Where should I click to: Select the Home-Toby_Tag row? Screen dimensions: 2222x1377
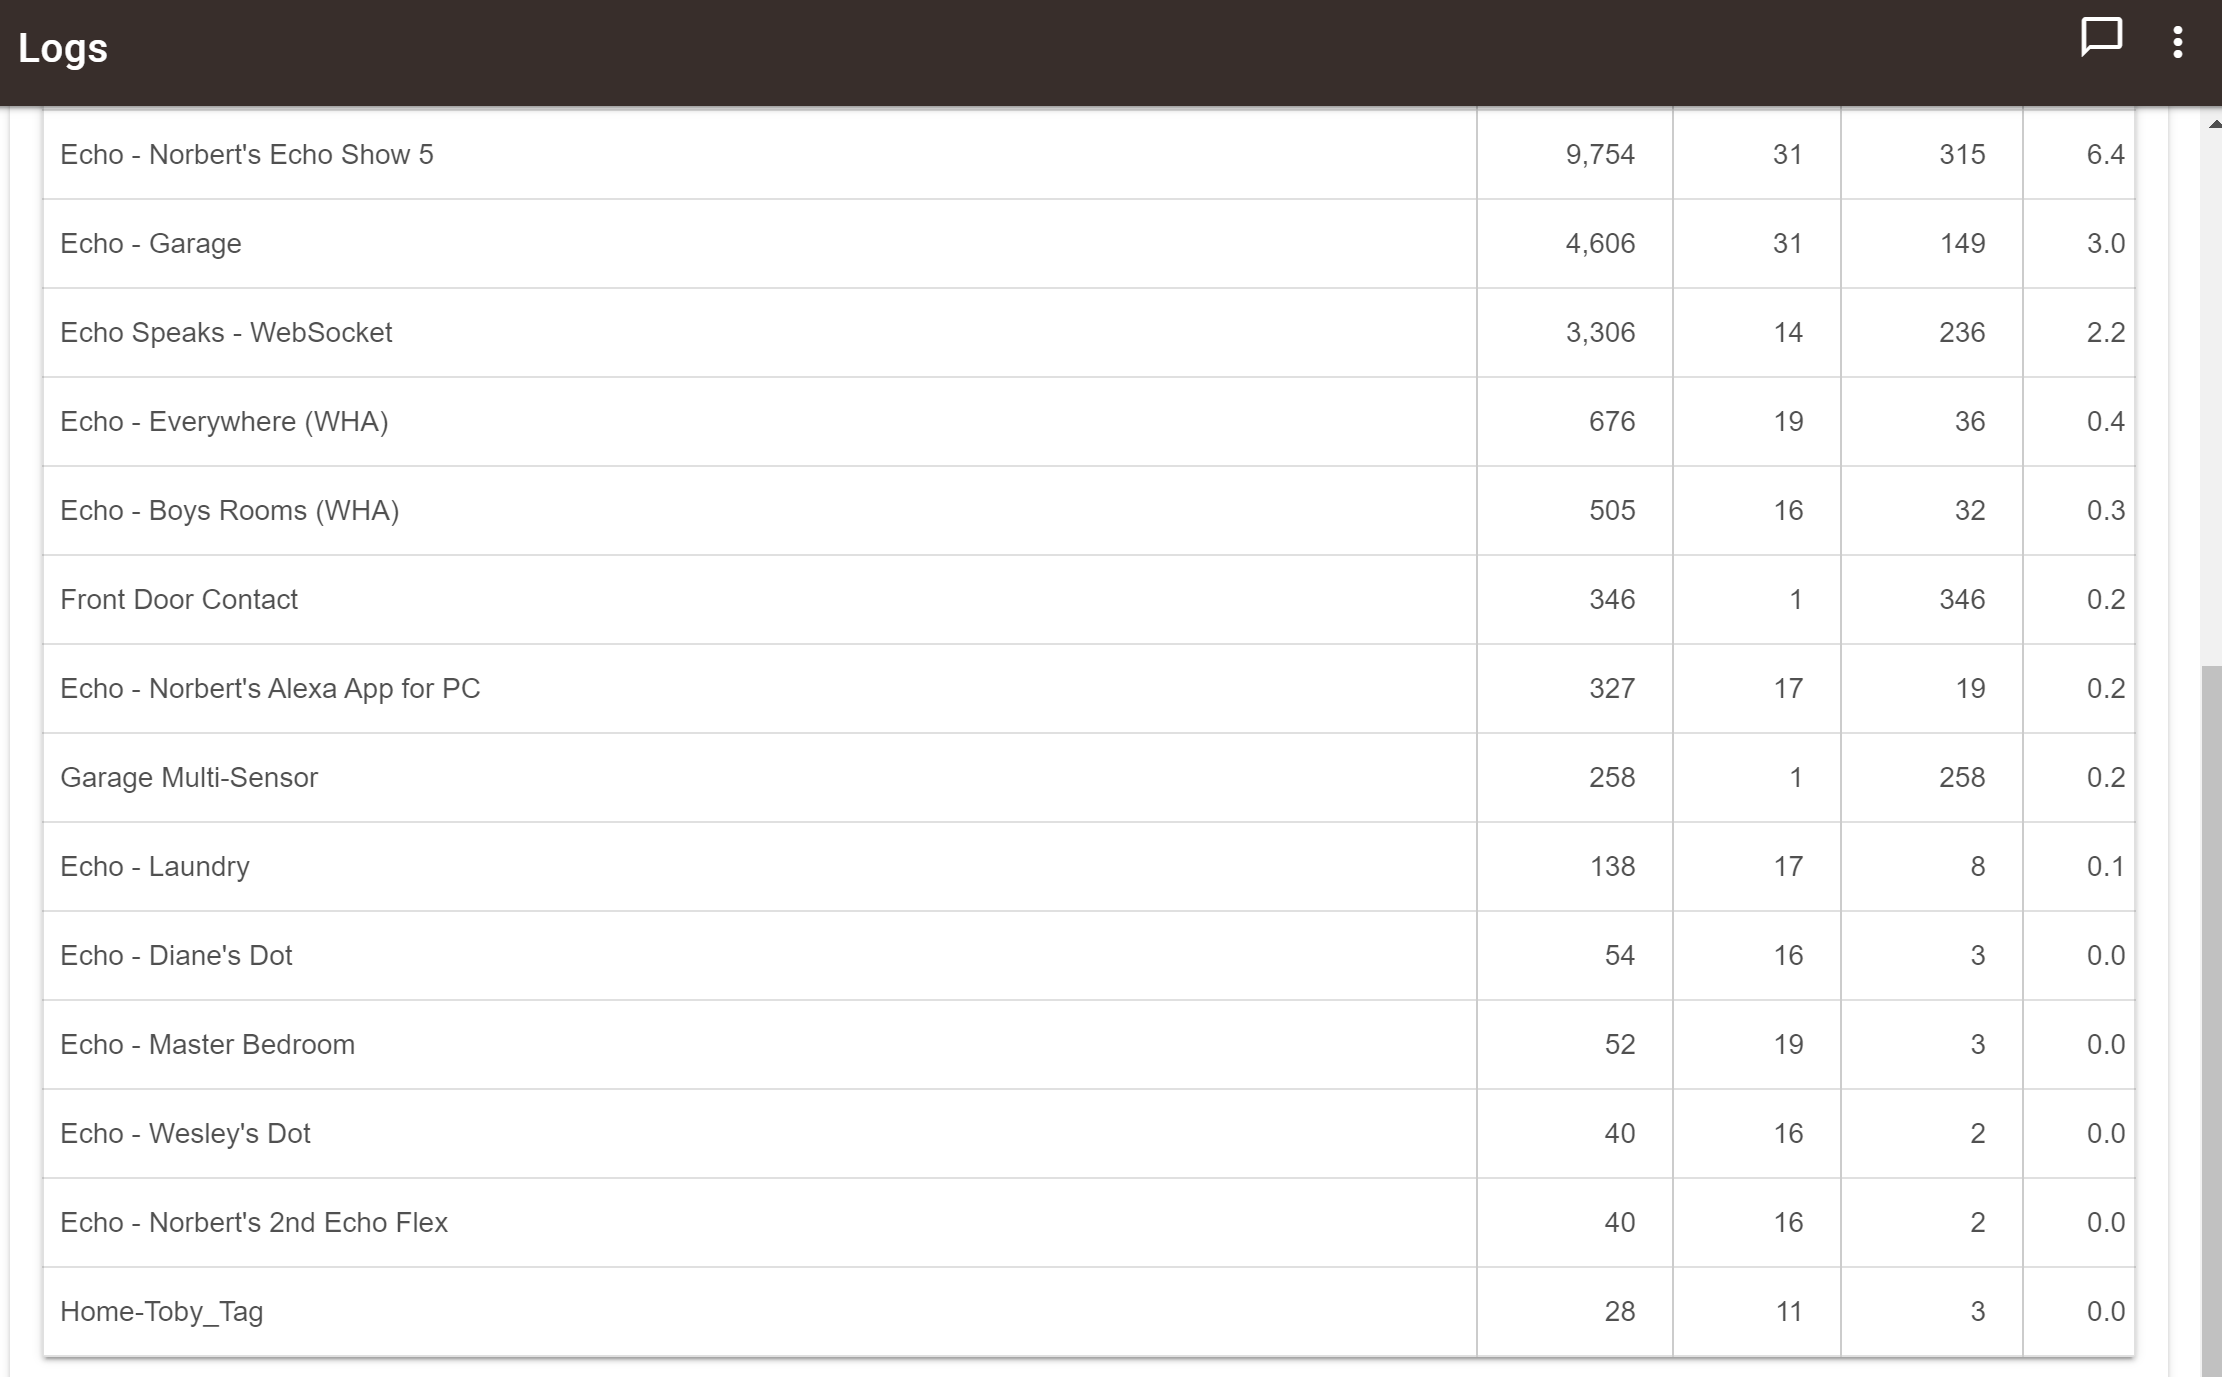(x=162, y=1312)
